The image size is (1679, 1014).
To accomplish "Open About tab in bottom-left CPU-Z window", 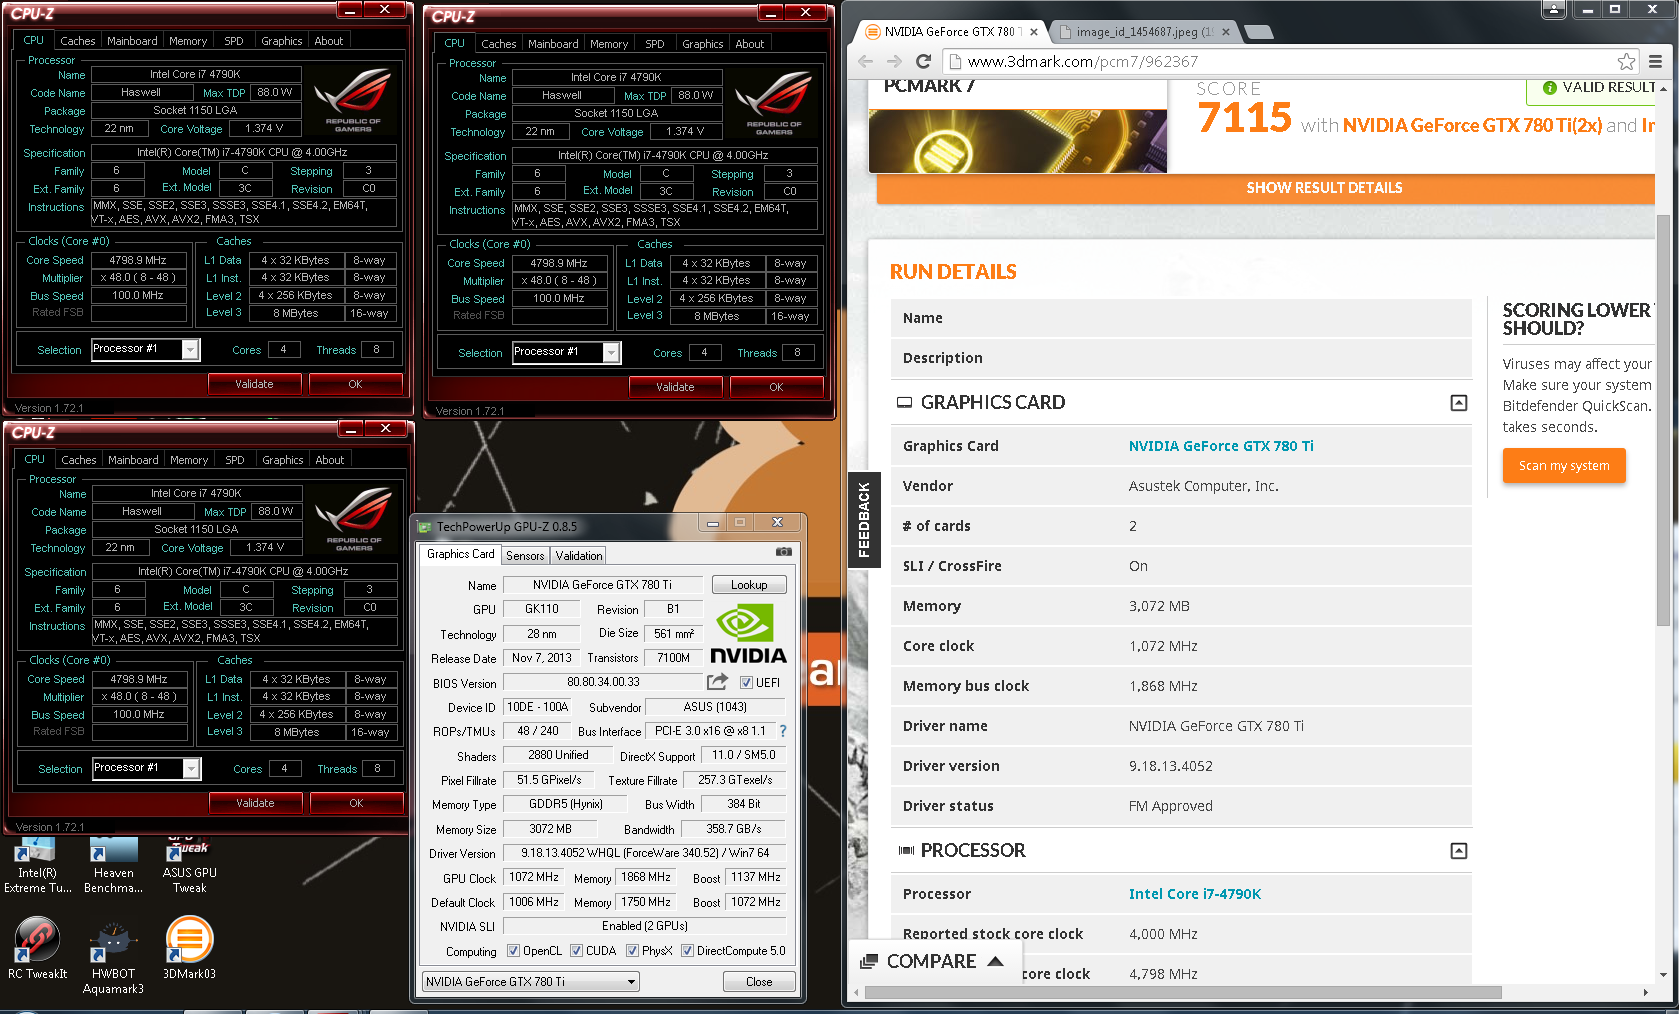I will 330,460.
